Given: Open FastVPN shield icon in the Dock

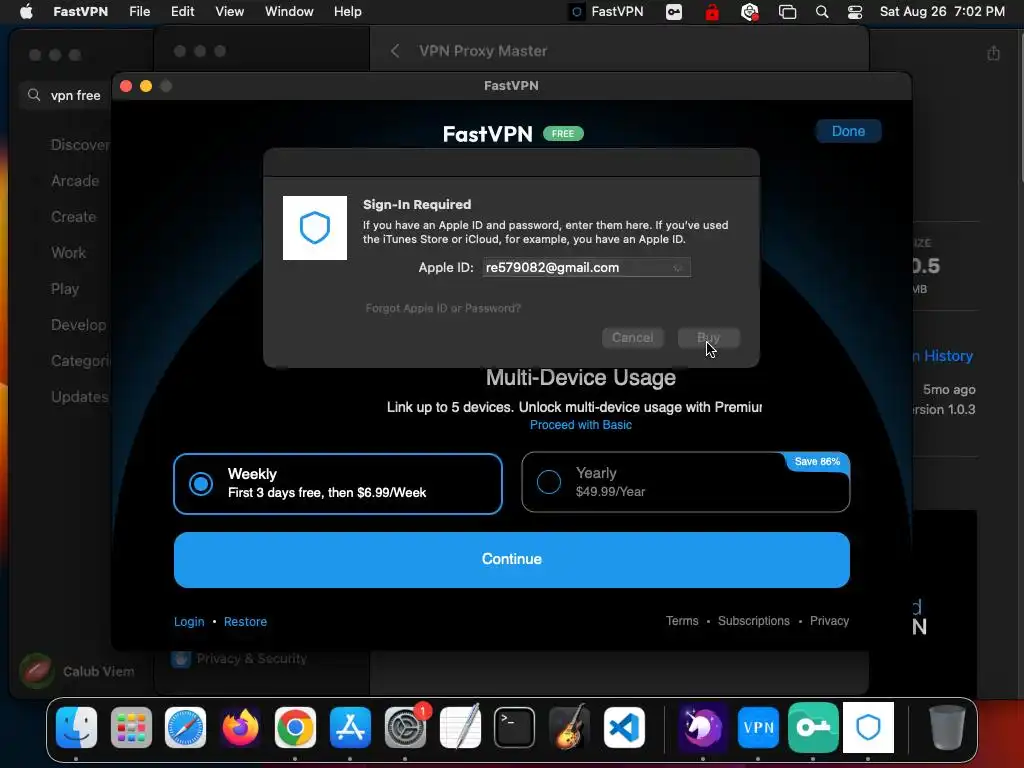Looking at the screenshot, I should 868,728.
